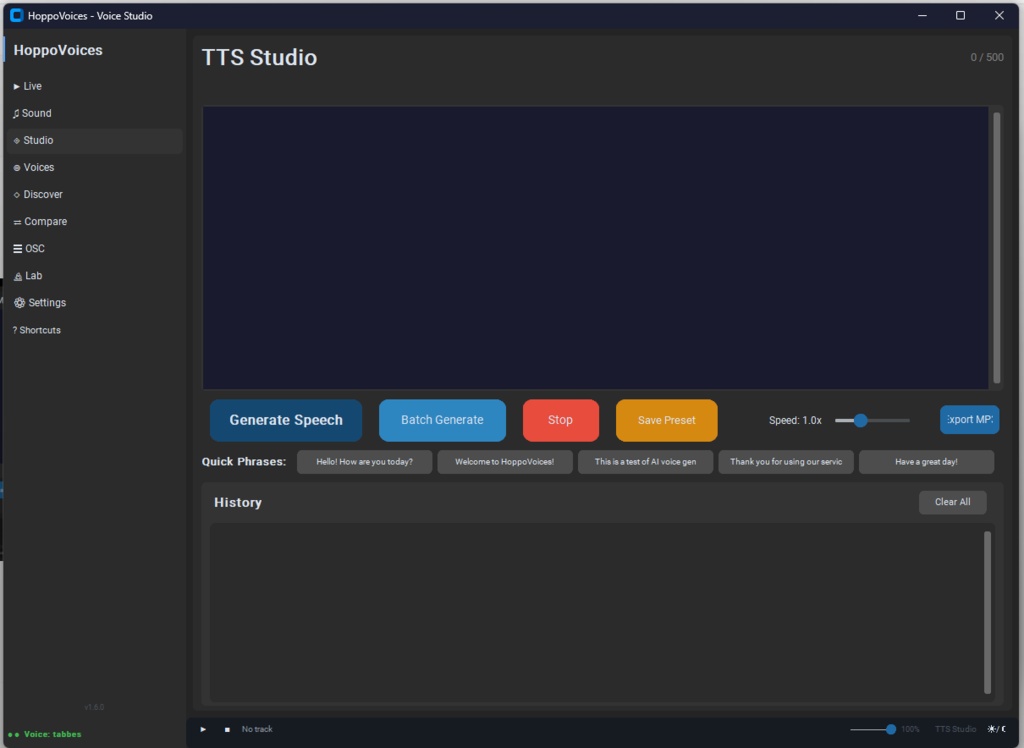Click the bottom bar volume slider
Viewport: 1024px width, 748px height.
point(873,729)
